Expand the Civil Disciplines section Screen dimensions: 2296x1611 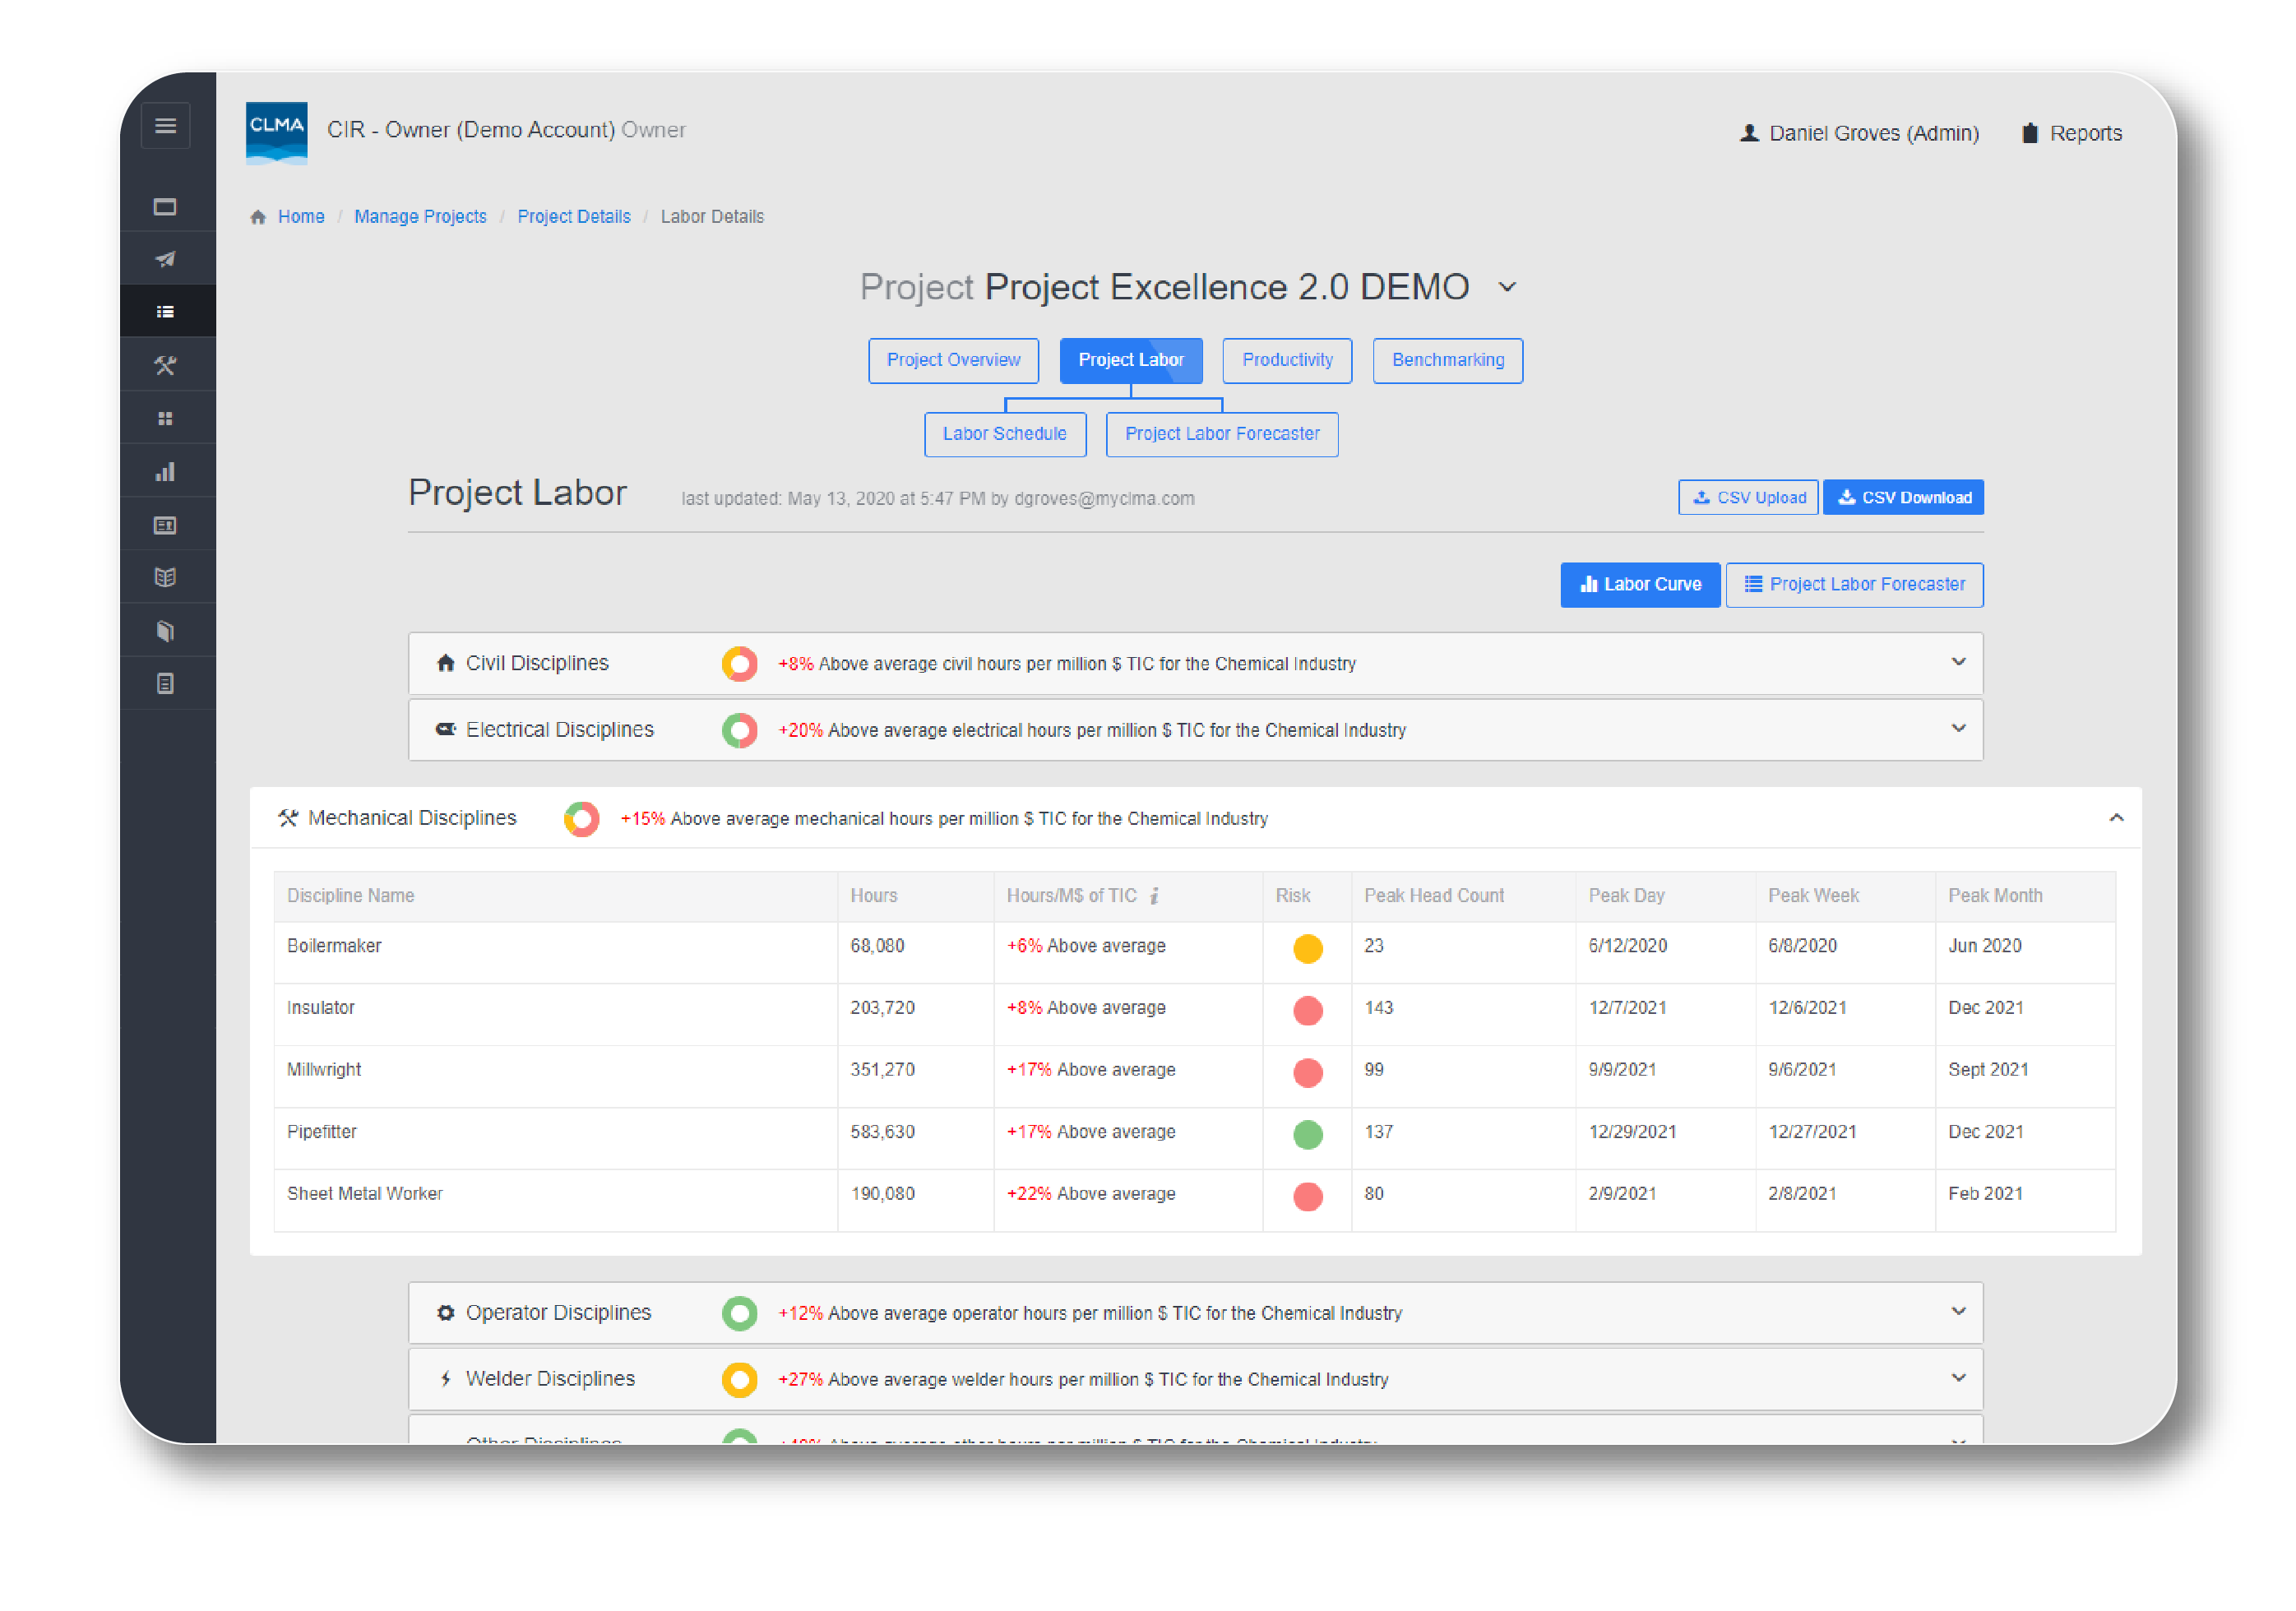(x=1957, y=662)
